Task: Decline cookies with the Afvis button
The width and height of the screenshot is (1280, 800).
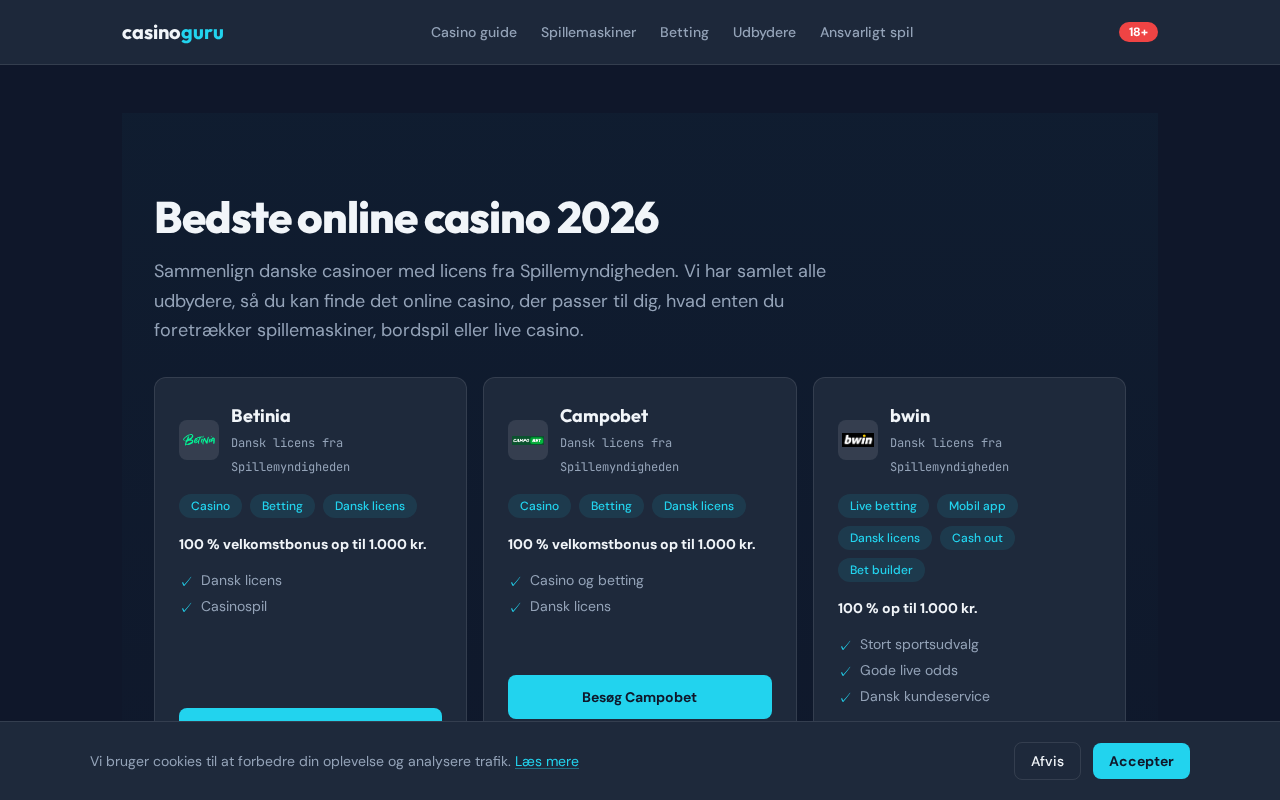Action: coord(1047,761)
